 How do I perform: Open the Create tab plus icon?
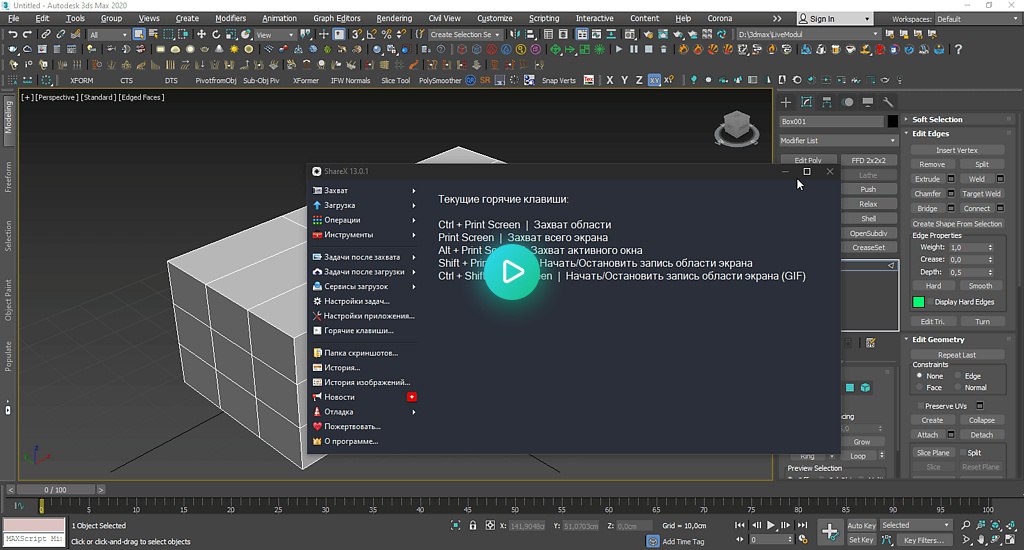[786, 102]
